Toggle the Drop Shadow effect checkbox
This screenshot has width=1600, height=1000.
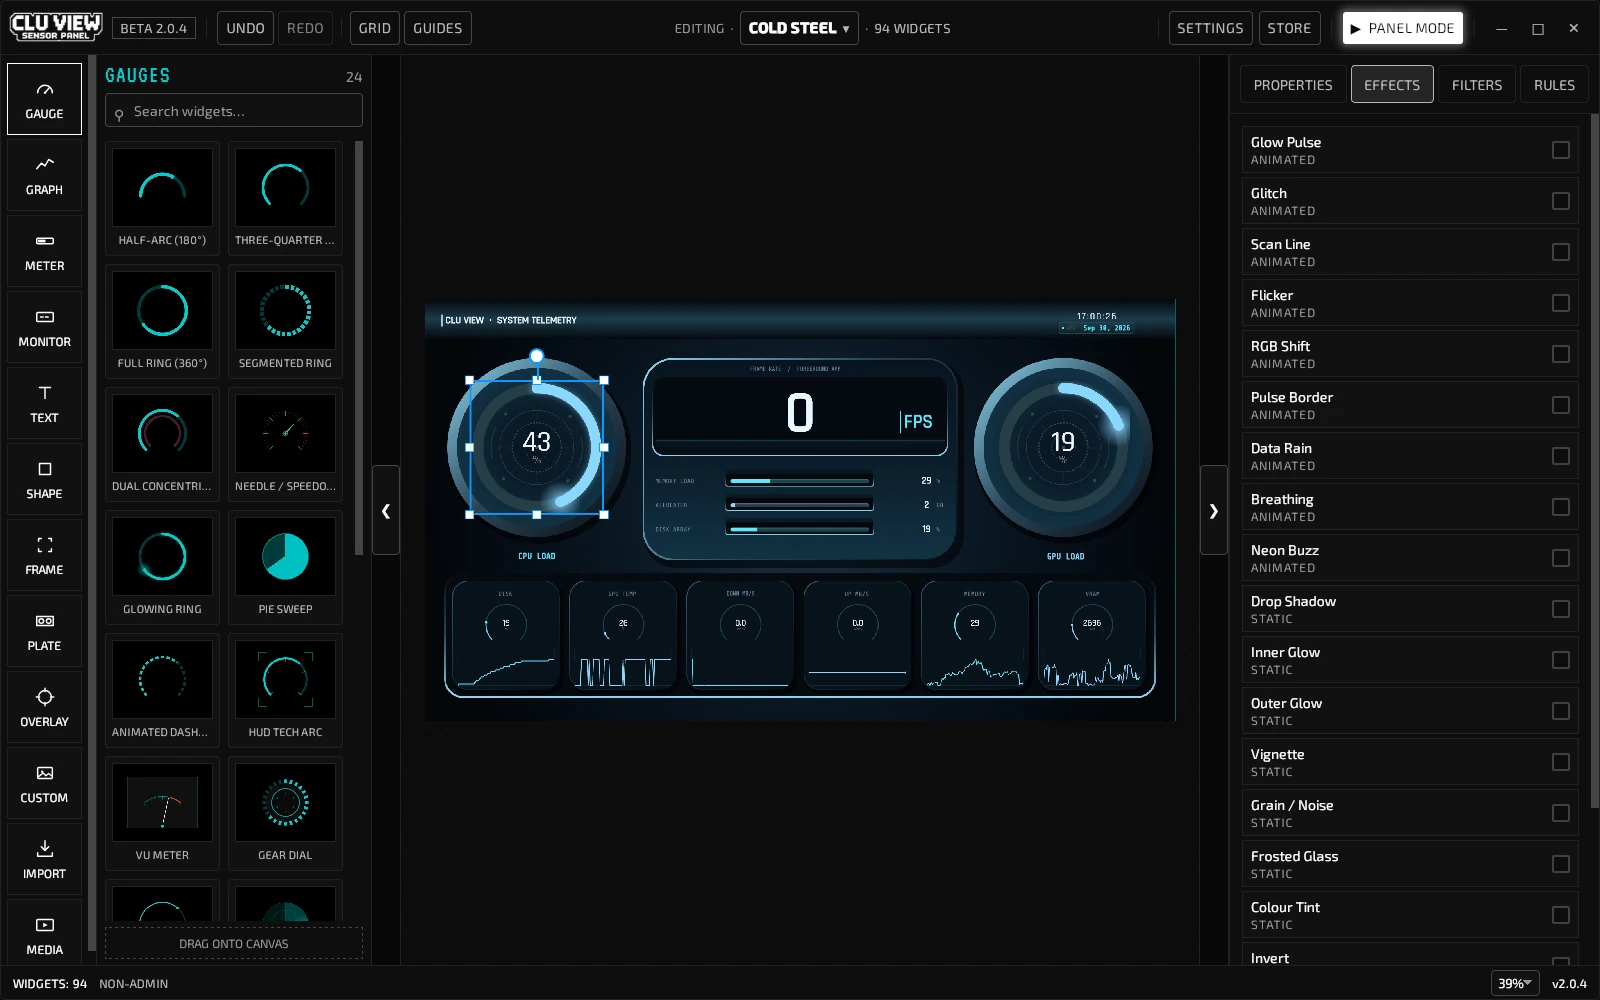1560,609
